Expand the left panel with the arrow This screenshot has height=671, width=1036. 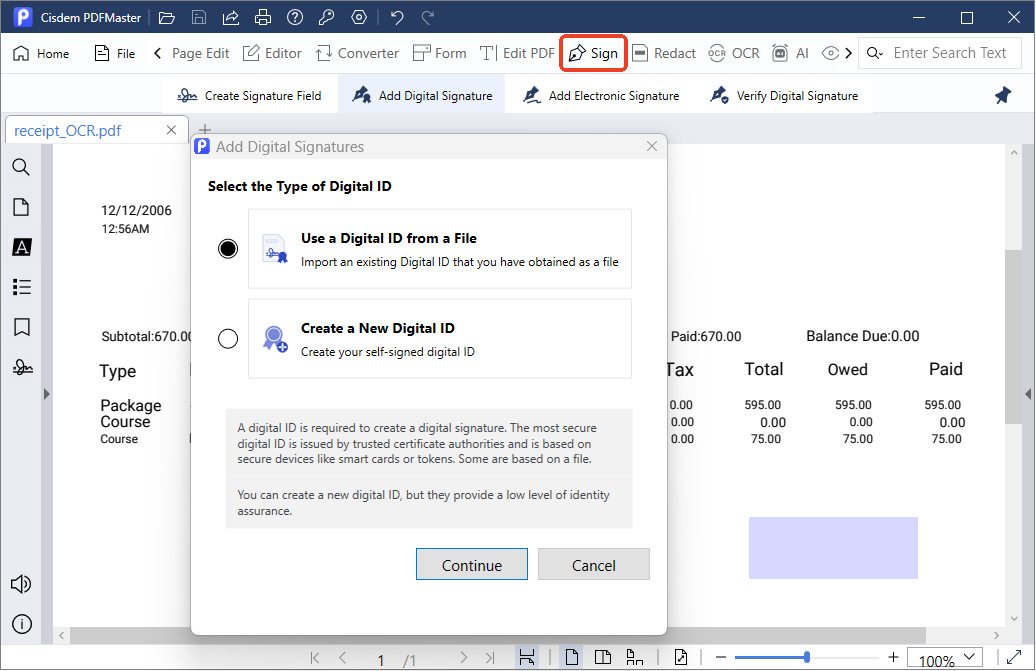pos(45,395)
